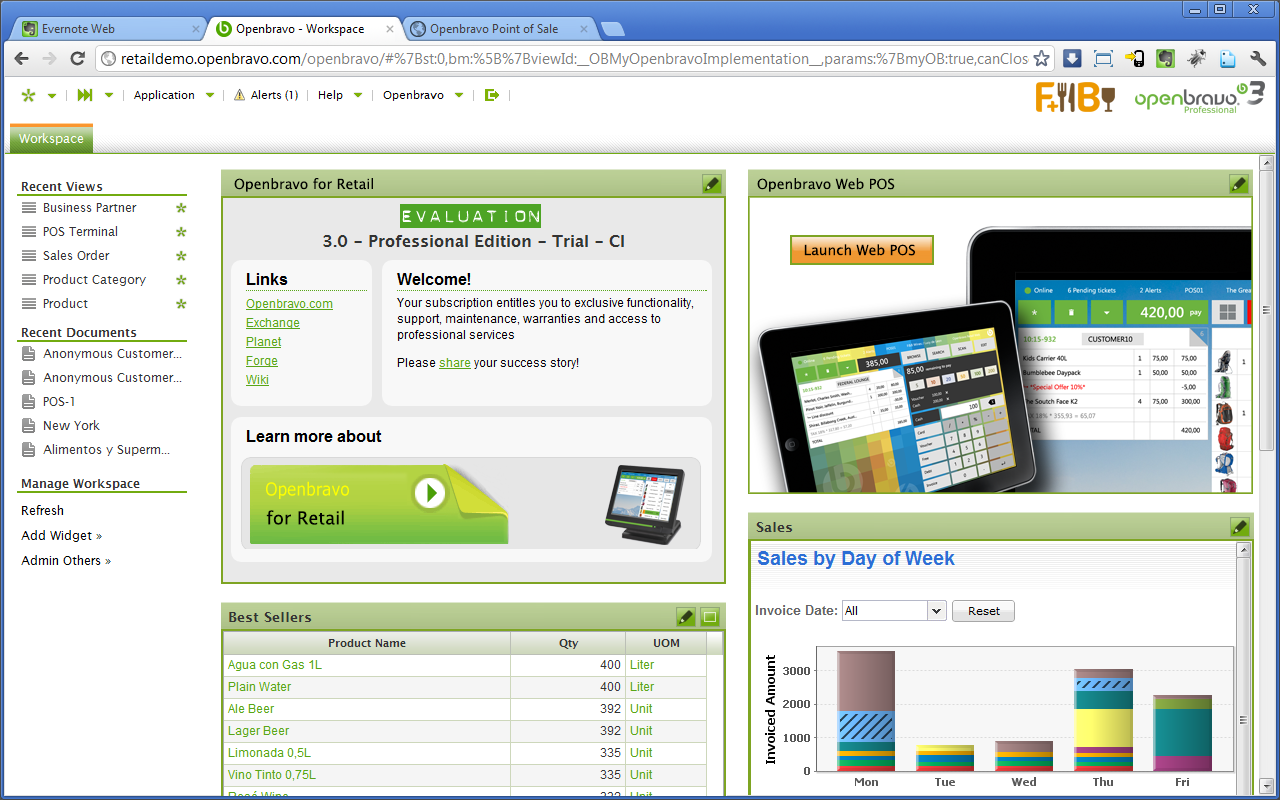
Task: Open Alimentos y Superm... recent document
Action: pyautogui.click(x=106, y=450)
